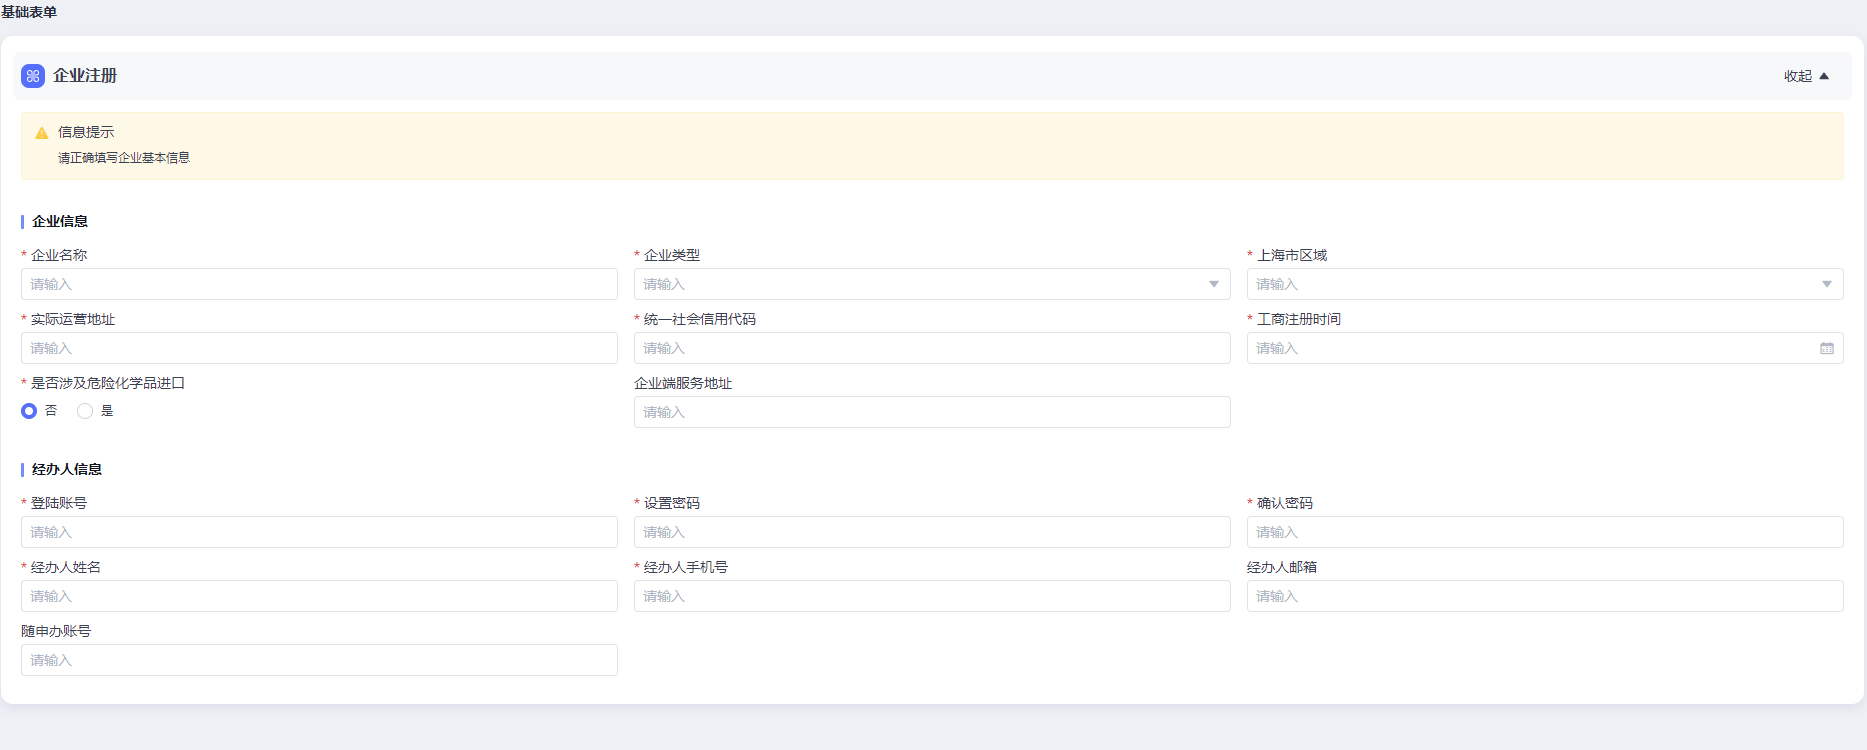Click the 企业注册 heading text

85,76
